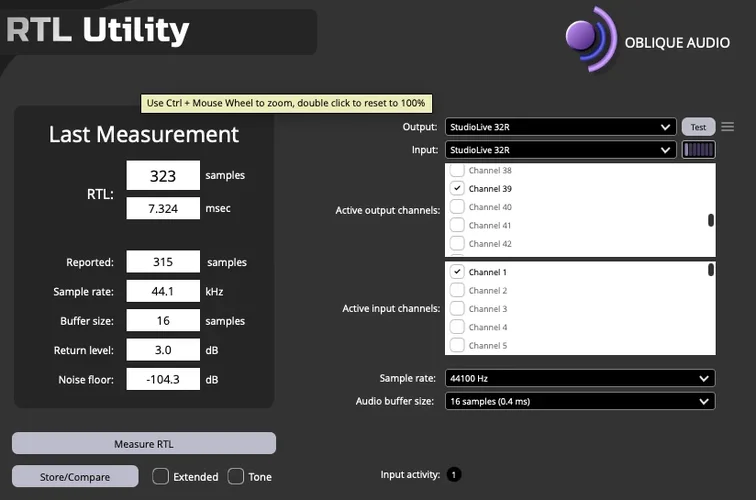Image resolution: width=756 pixels, height=500 pixels.
Task: Click the Input activity indicator 1
Action: [454, 474]
